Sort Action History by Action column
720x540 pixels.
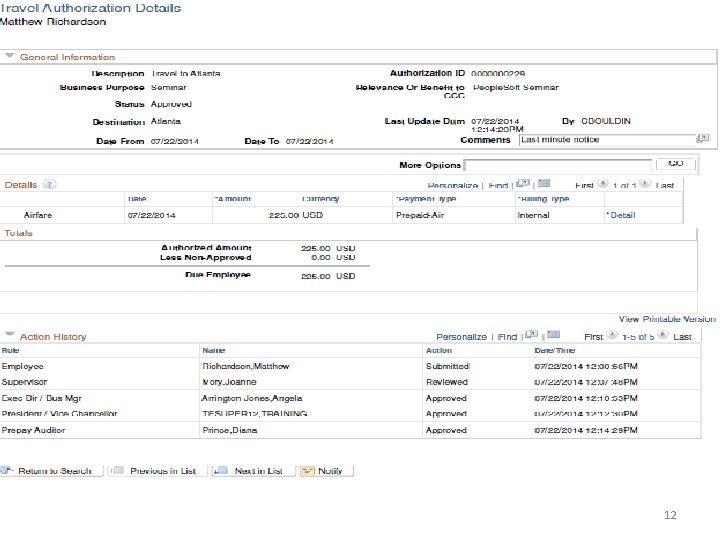(439, 350)
